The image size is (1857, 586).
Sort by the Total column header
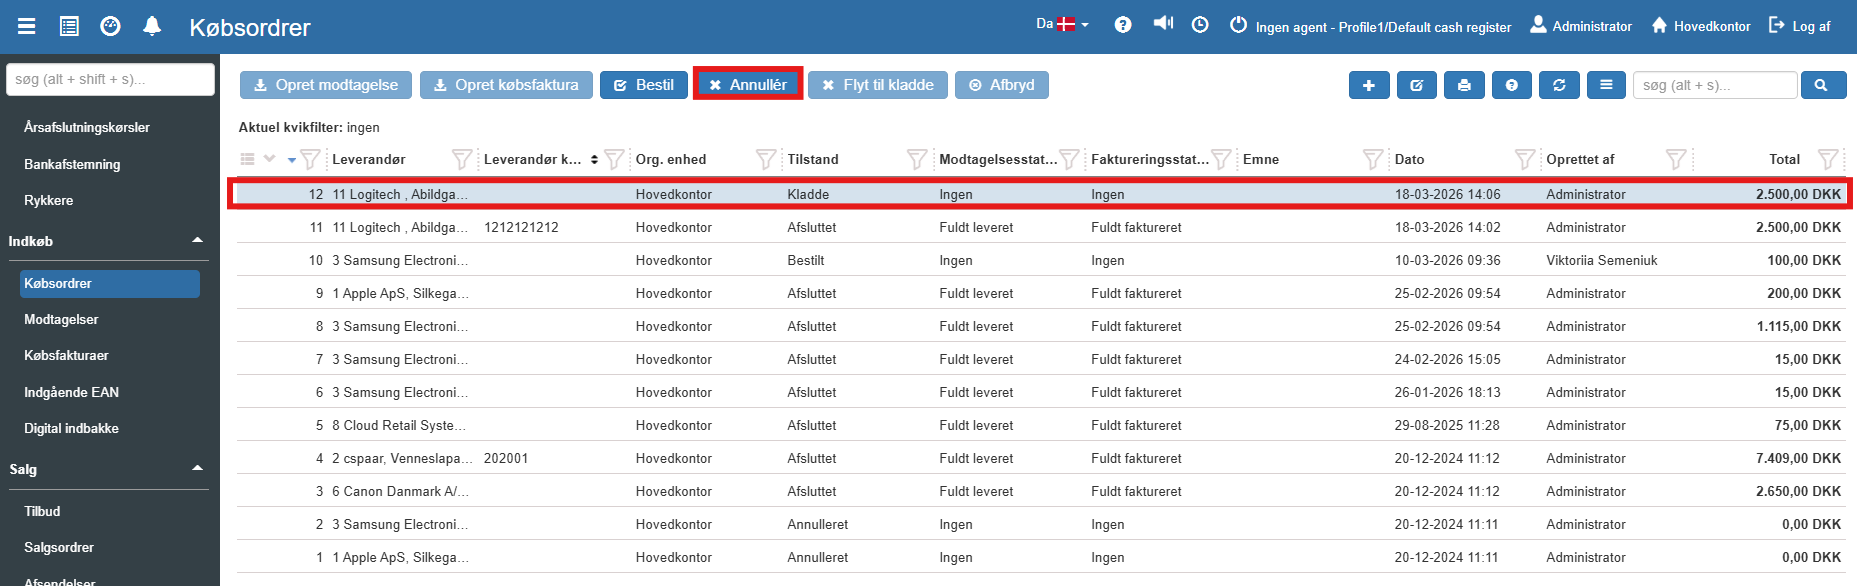coord(1784,159)
